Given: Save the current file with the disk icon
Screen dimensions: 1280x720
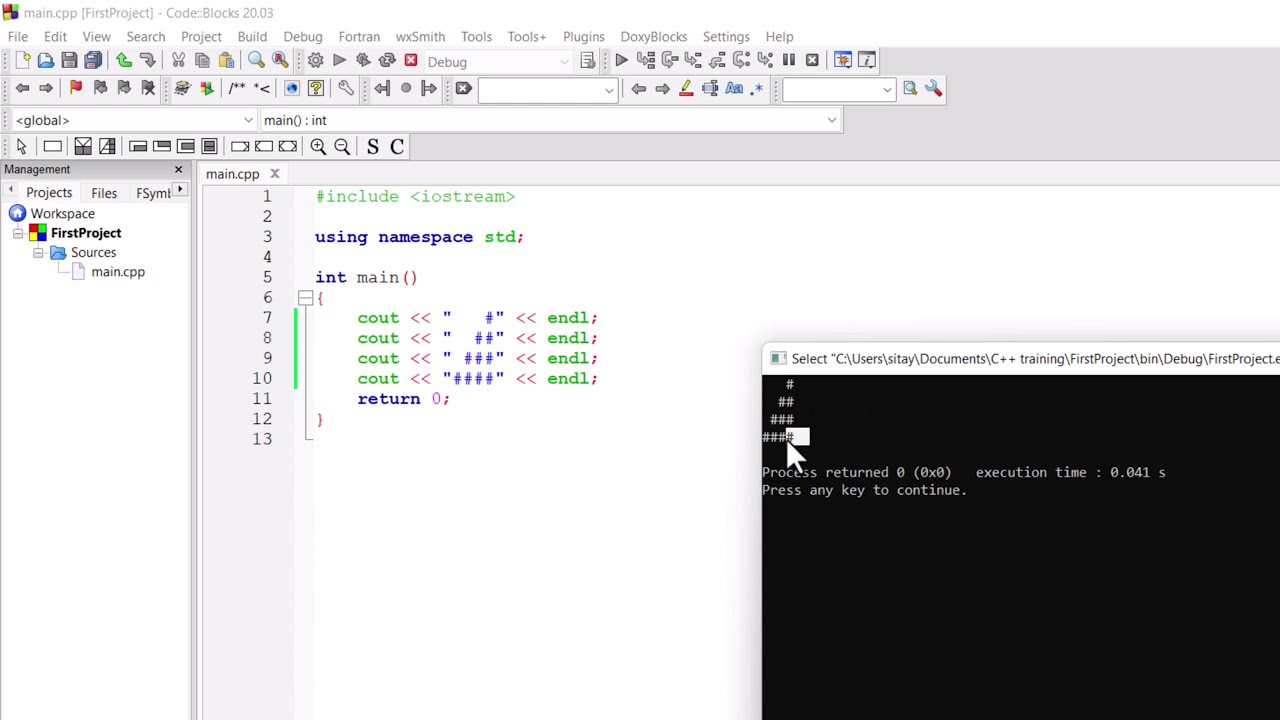Looking at the screenshot, I should (x=69, y=61).
